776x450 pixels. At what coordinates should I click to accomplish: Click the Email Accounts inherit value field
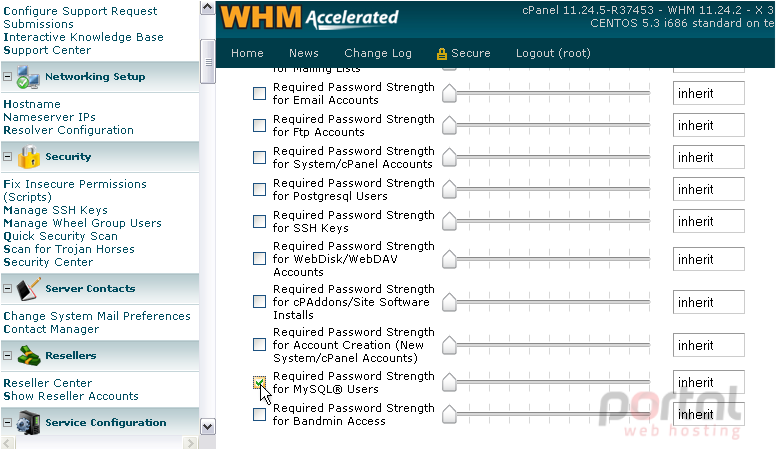pos(709,94)
